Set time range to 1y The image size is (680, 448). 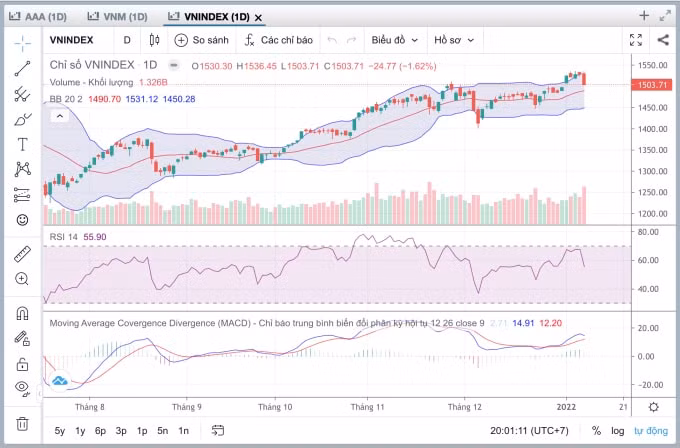pyautogui.click(x=80, y=431)
